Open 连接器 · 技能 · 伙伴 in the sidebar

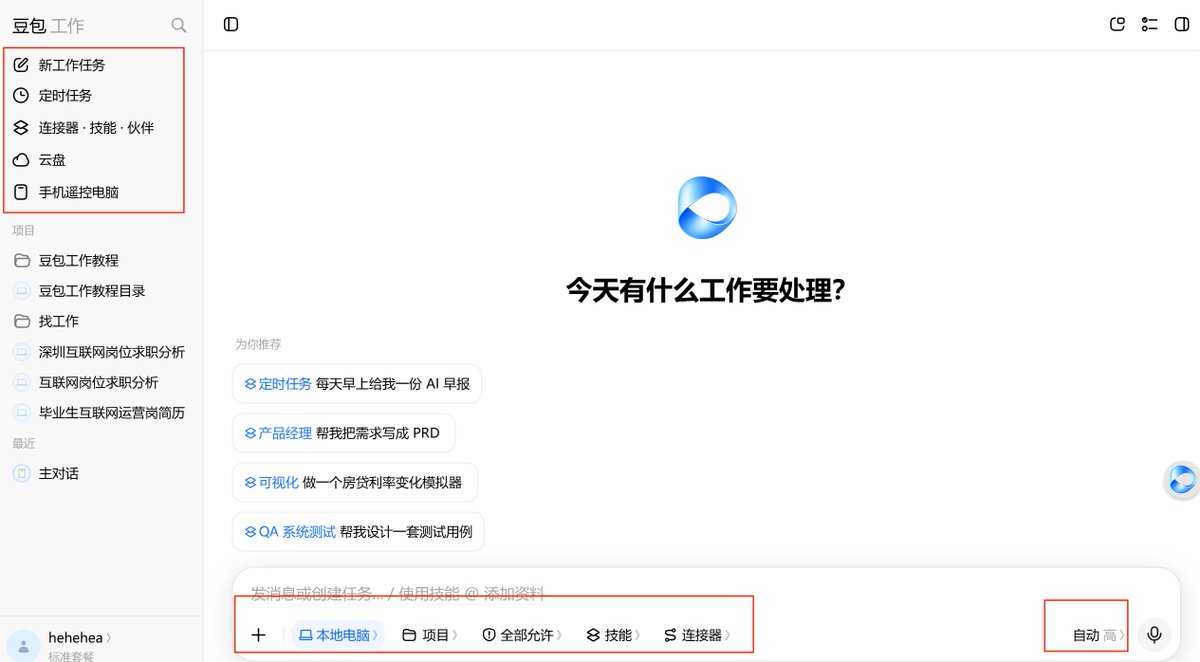(94, 128)
